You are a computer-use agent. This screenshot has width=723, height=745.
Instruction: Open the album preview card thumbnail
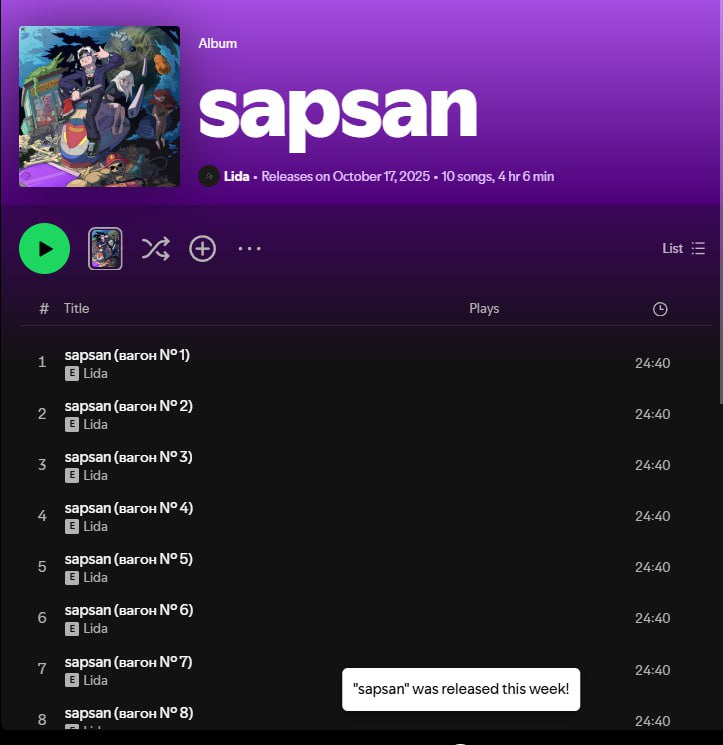105,248
